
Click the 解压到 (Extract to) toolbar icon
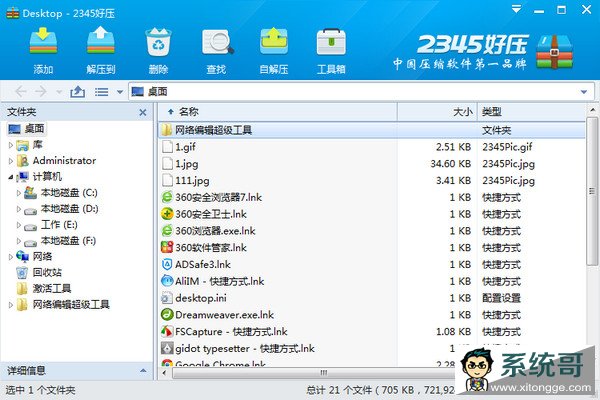pos(101,41)
